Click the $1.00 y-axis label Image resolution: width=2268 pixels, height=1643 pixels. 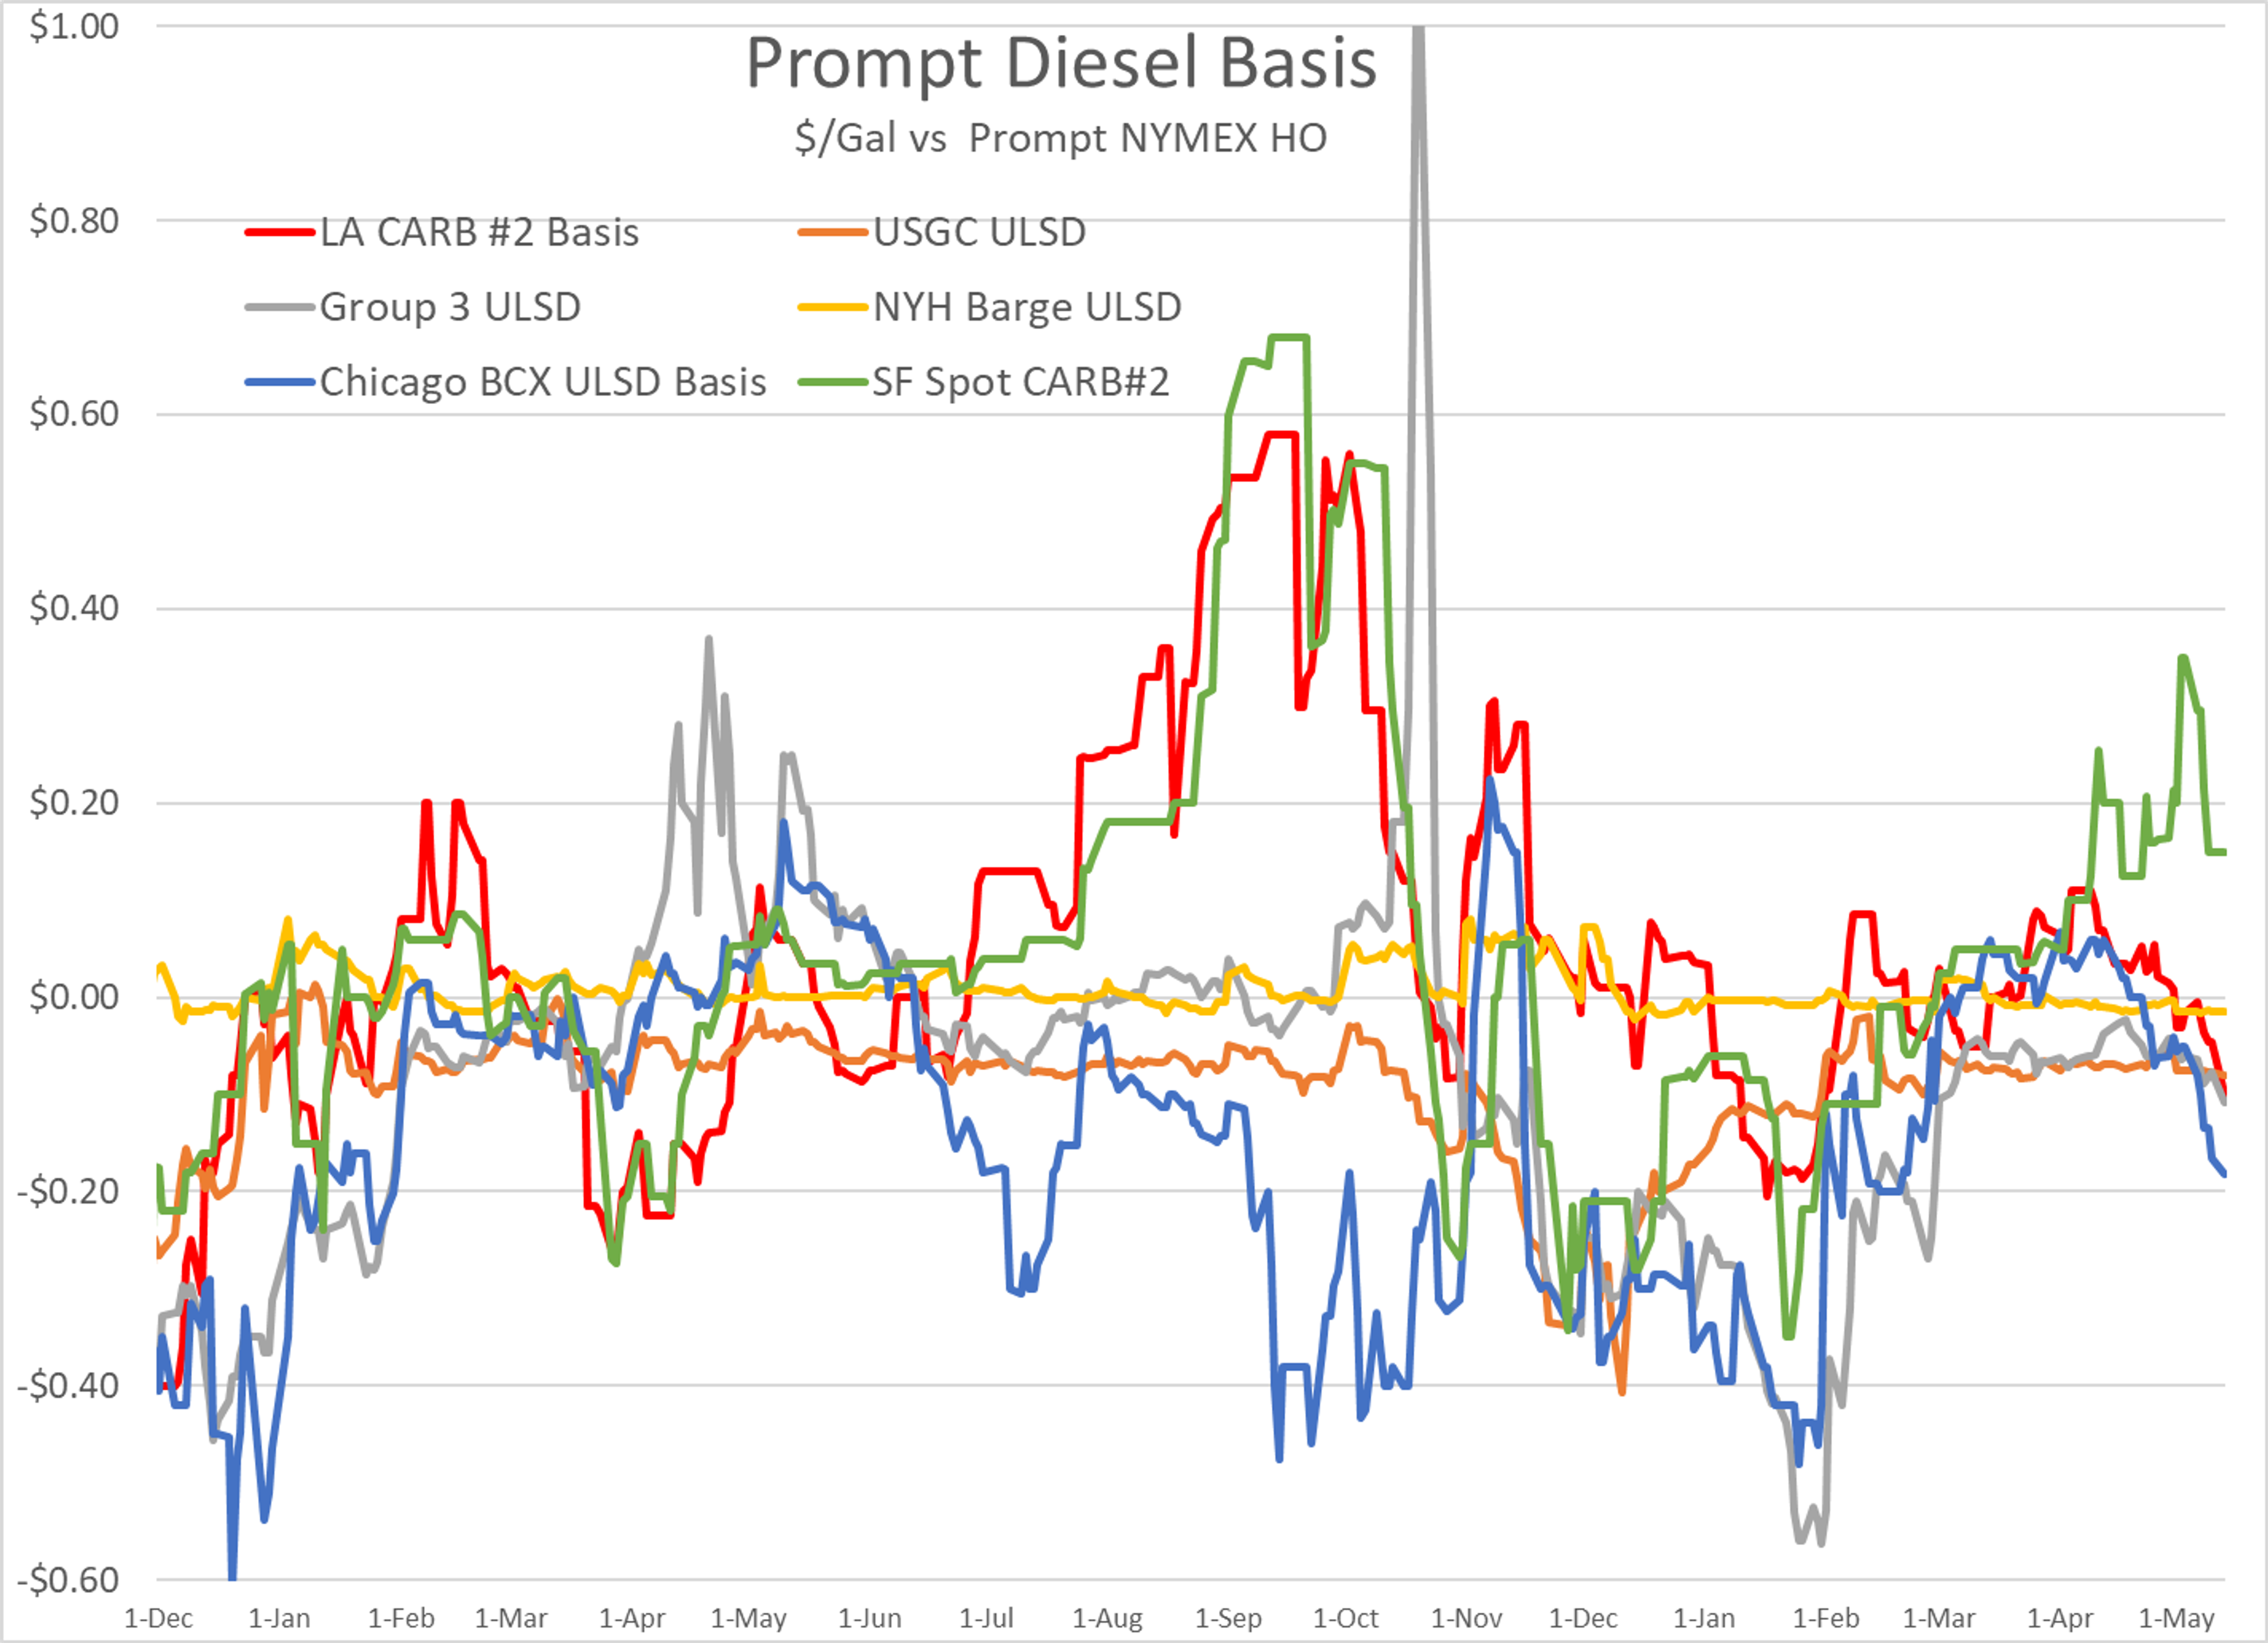click(74, 26)
